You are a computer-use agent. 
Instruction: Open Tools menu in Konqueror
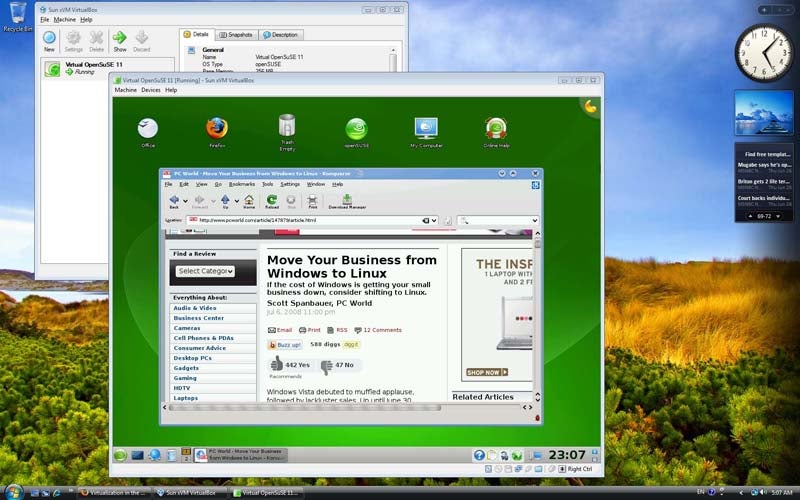point(267,184)
